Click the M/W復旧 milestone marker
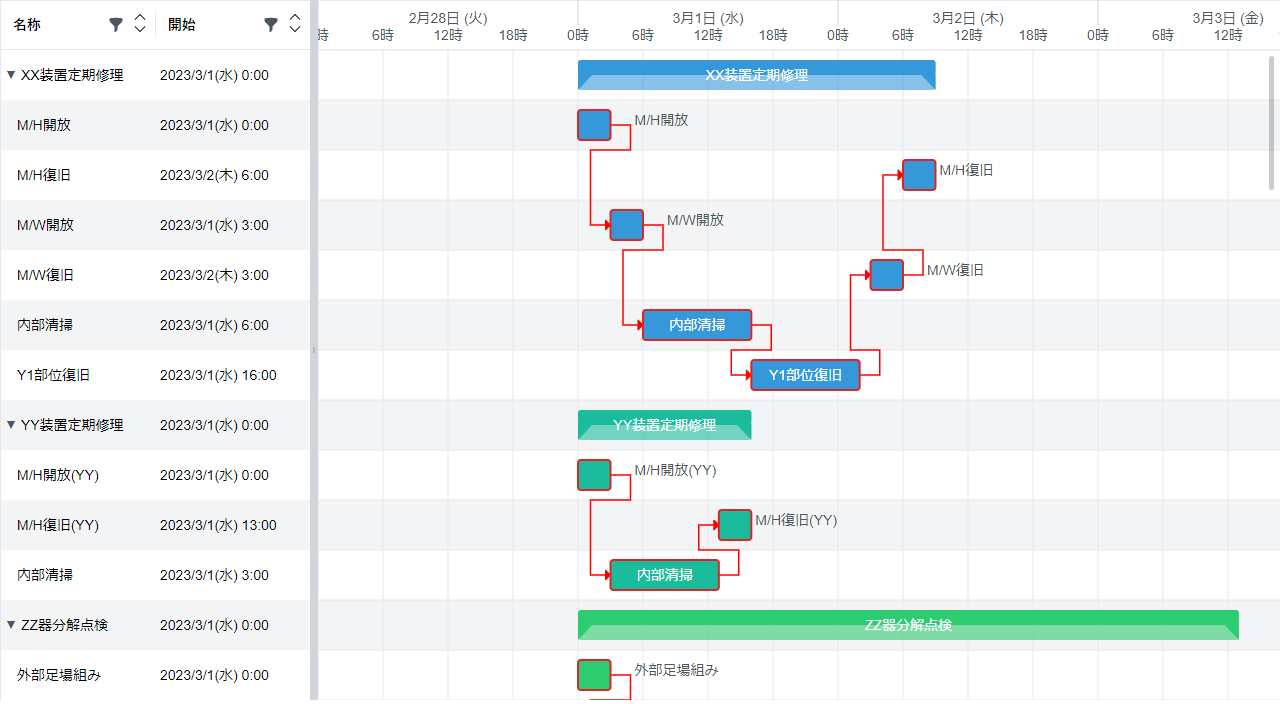The image size is (1280, 704). [x=886, y=274]
